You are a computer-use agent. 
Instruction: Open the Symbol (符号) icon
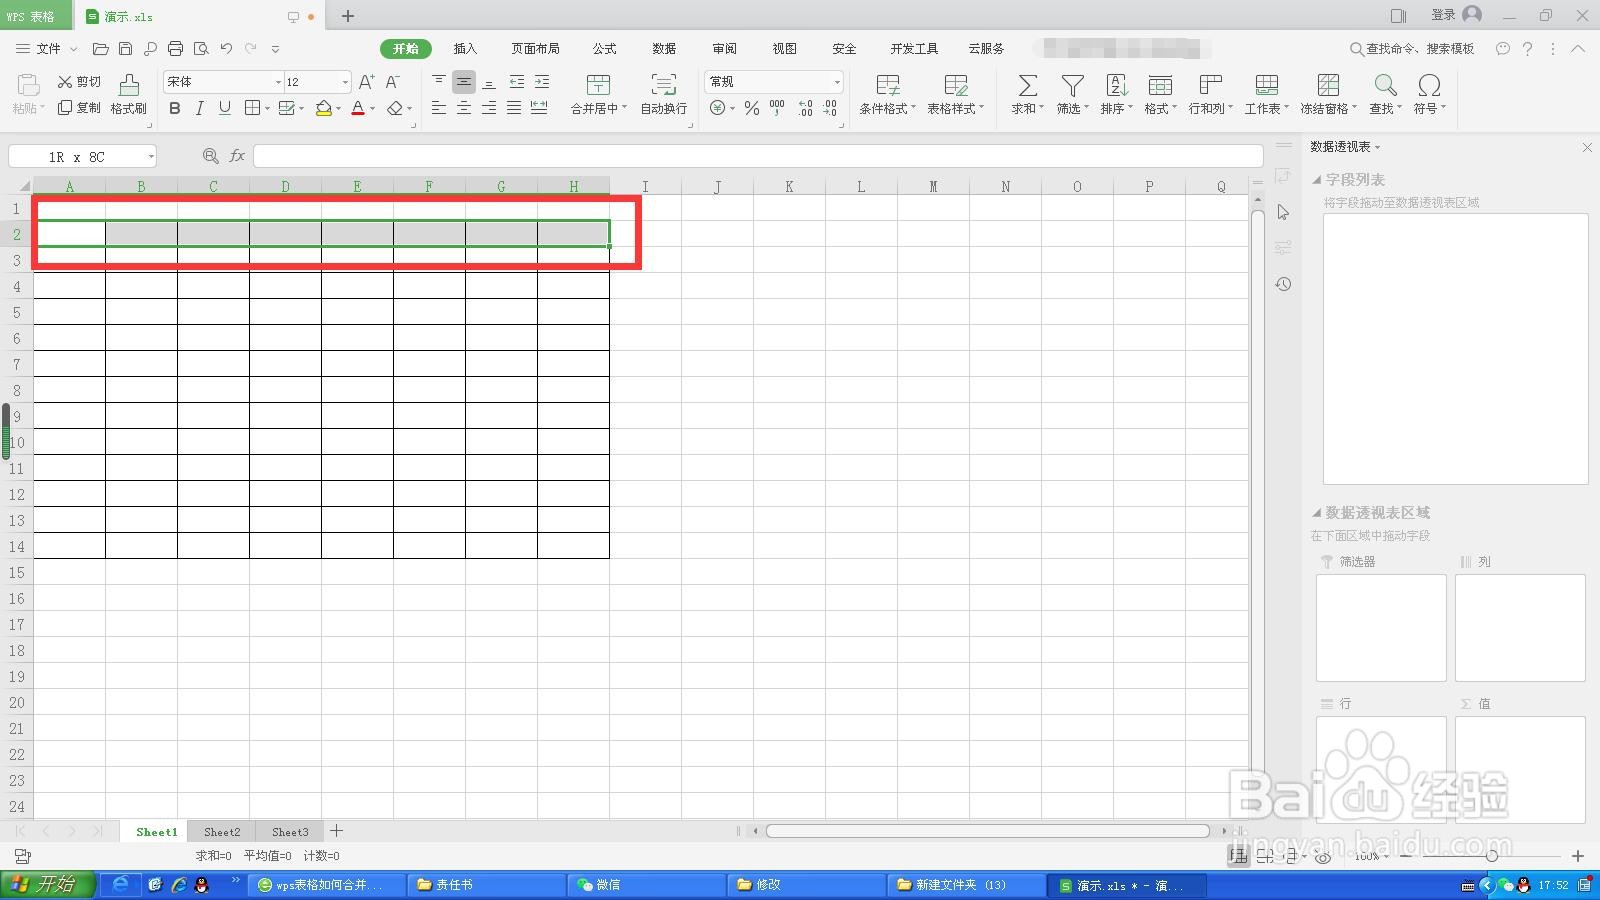coord(1429,86)
